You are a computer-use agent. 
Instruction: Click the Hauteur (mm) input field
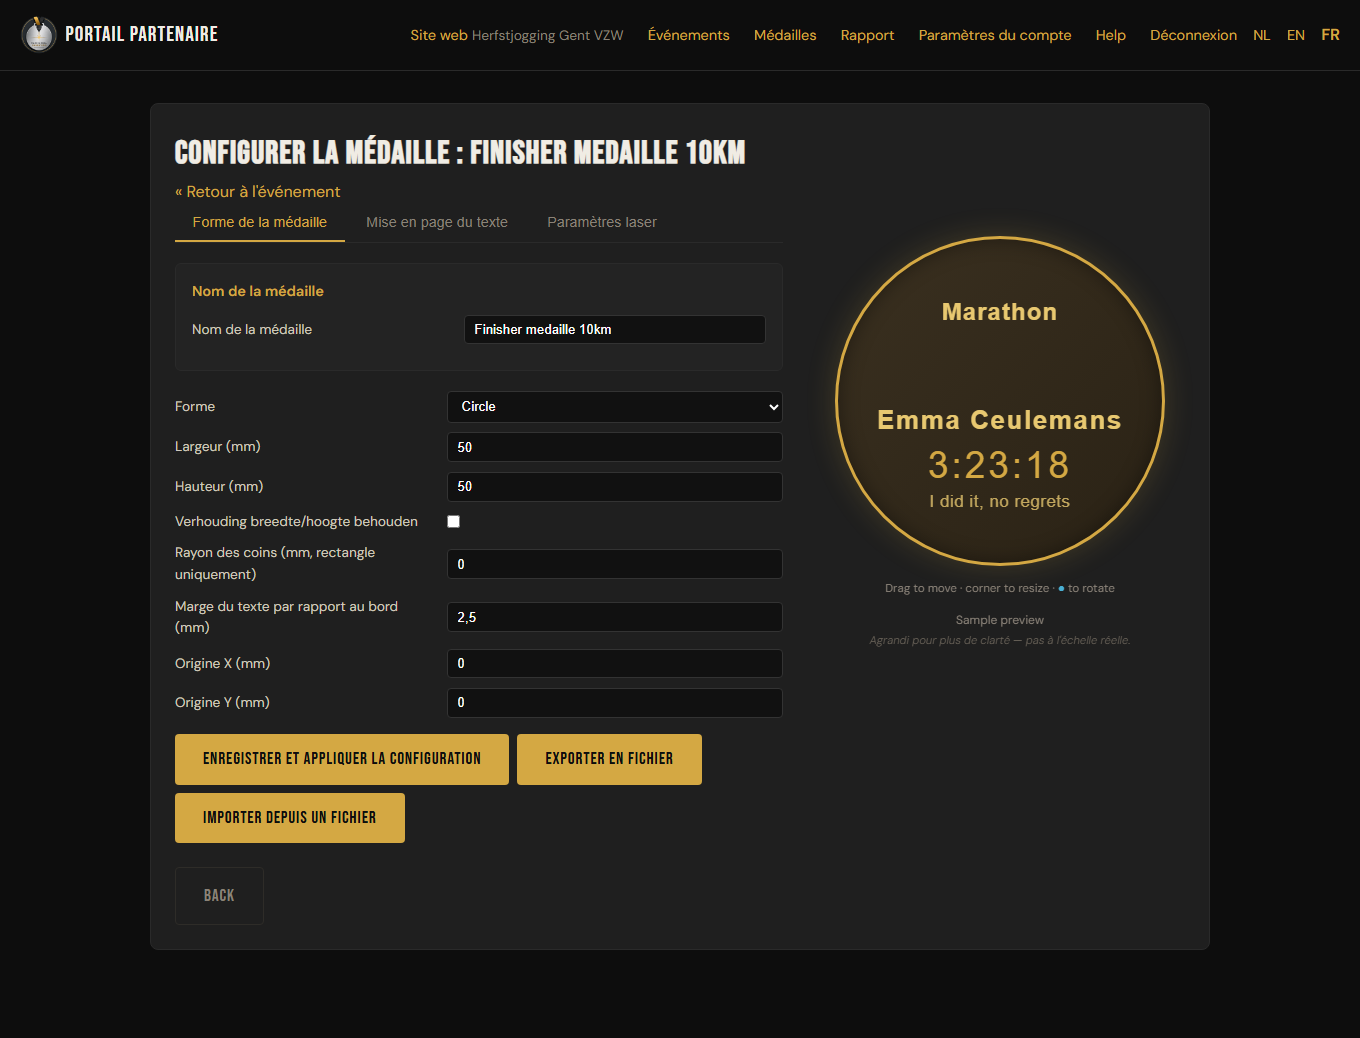click(614, 487)
